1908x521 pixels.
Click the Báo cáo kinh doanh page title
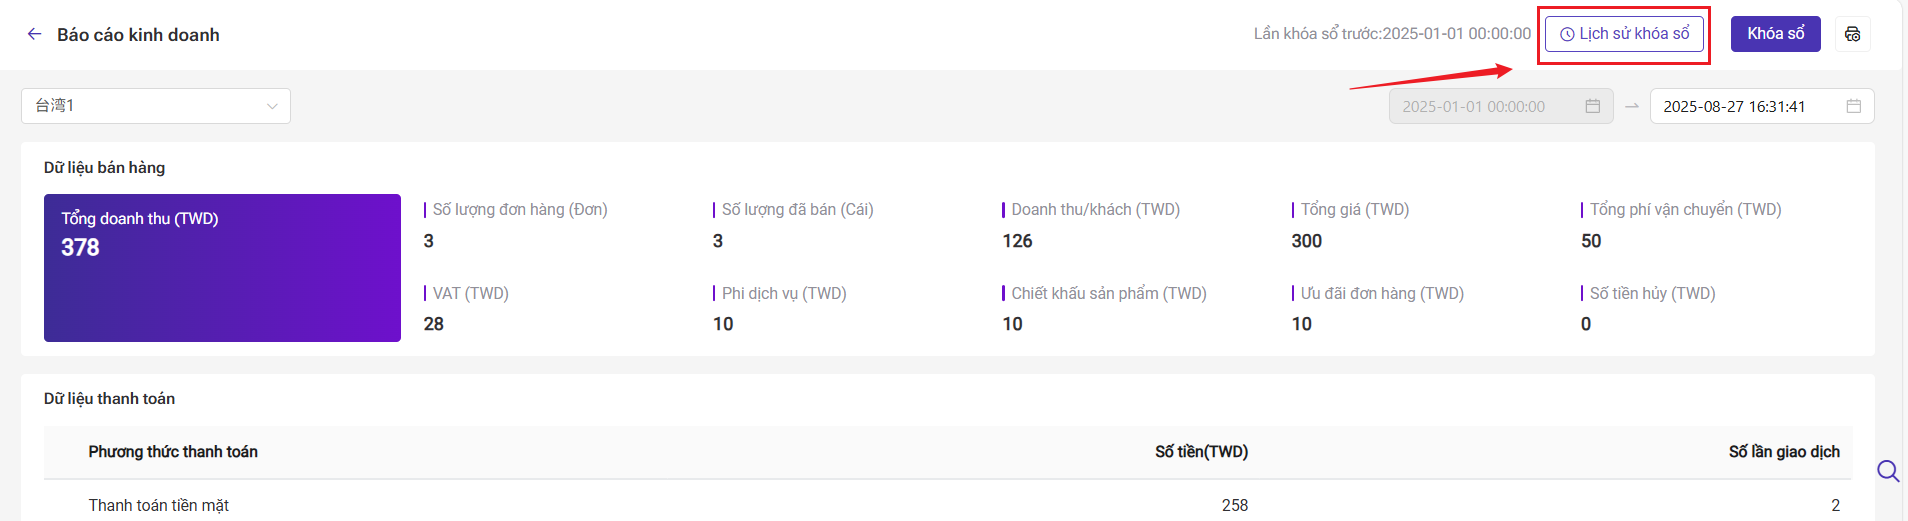click(x=138, y=35)
